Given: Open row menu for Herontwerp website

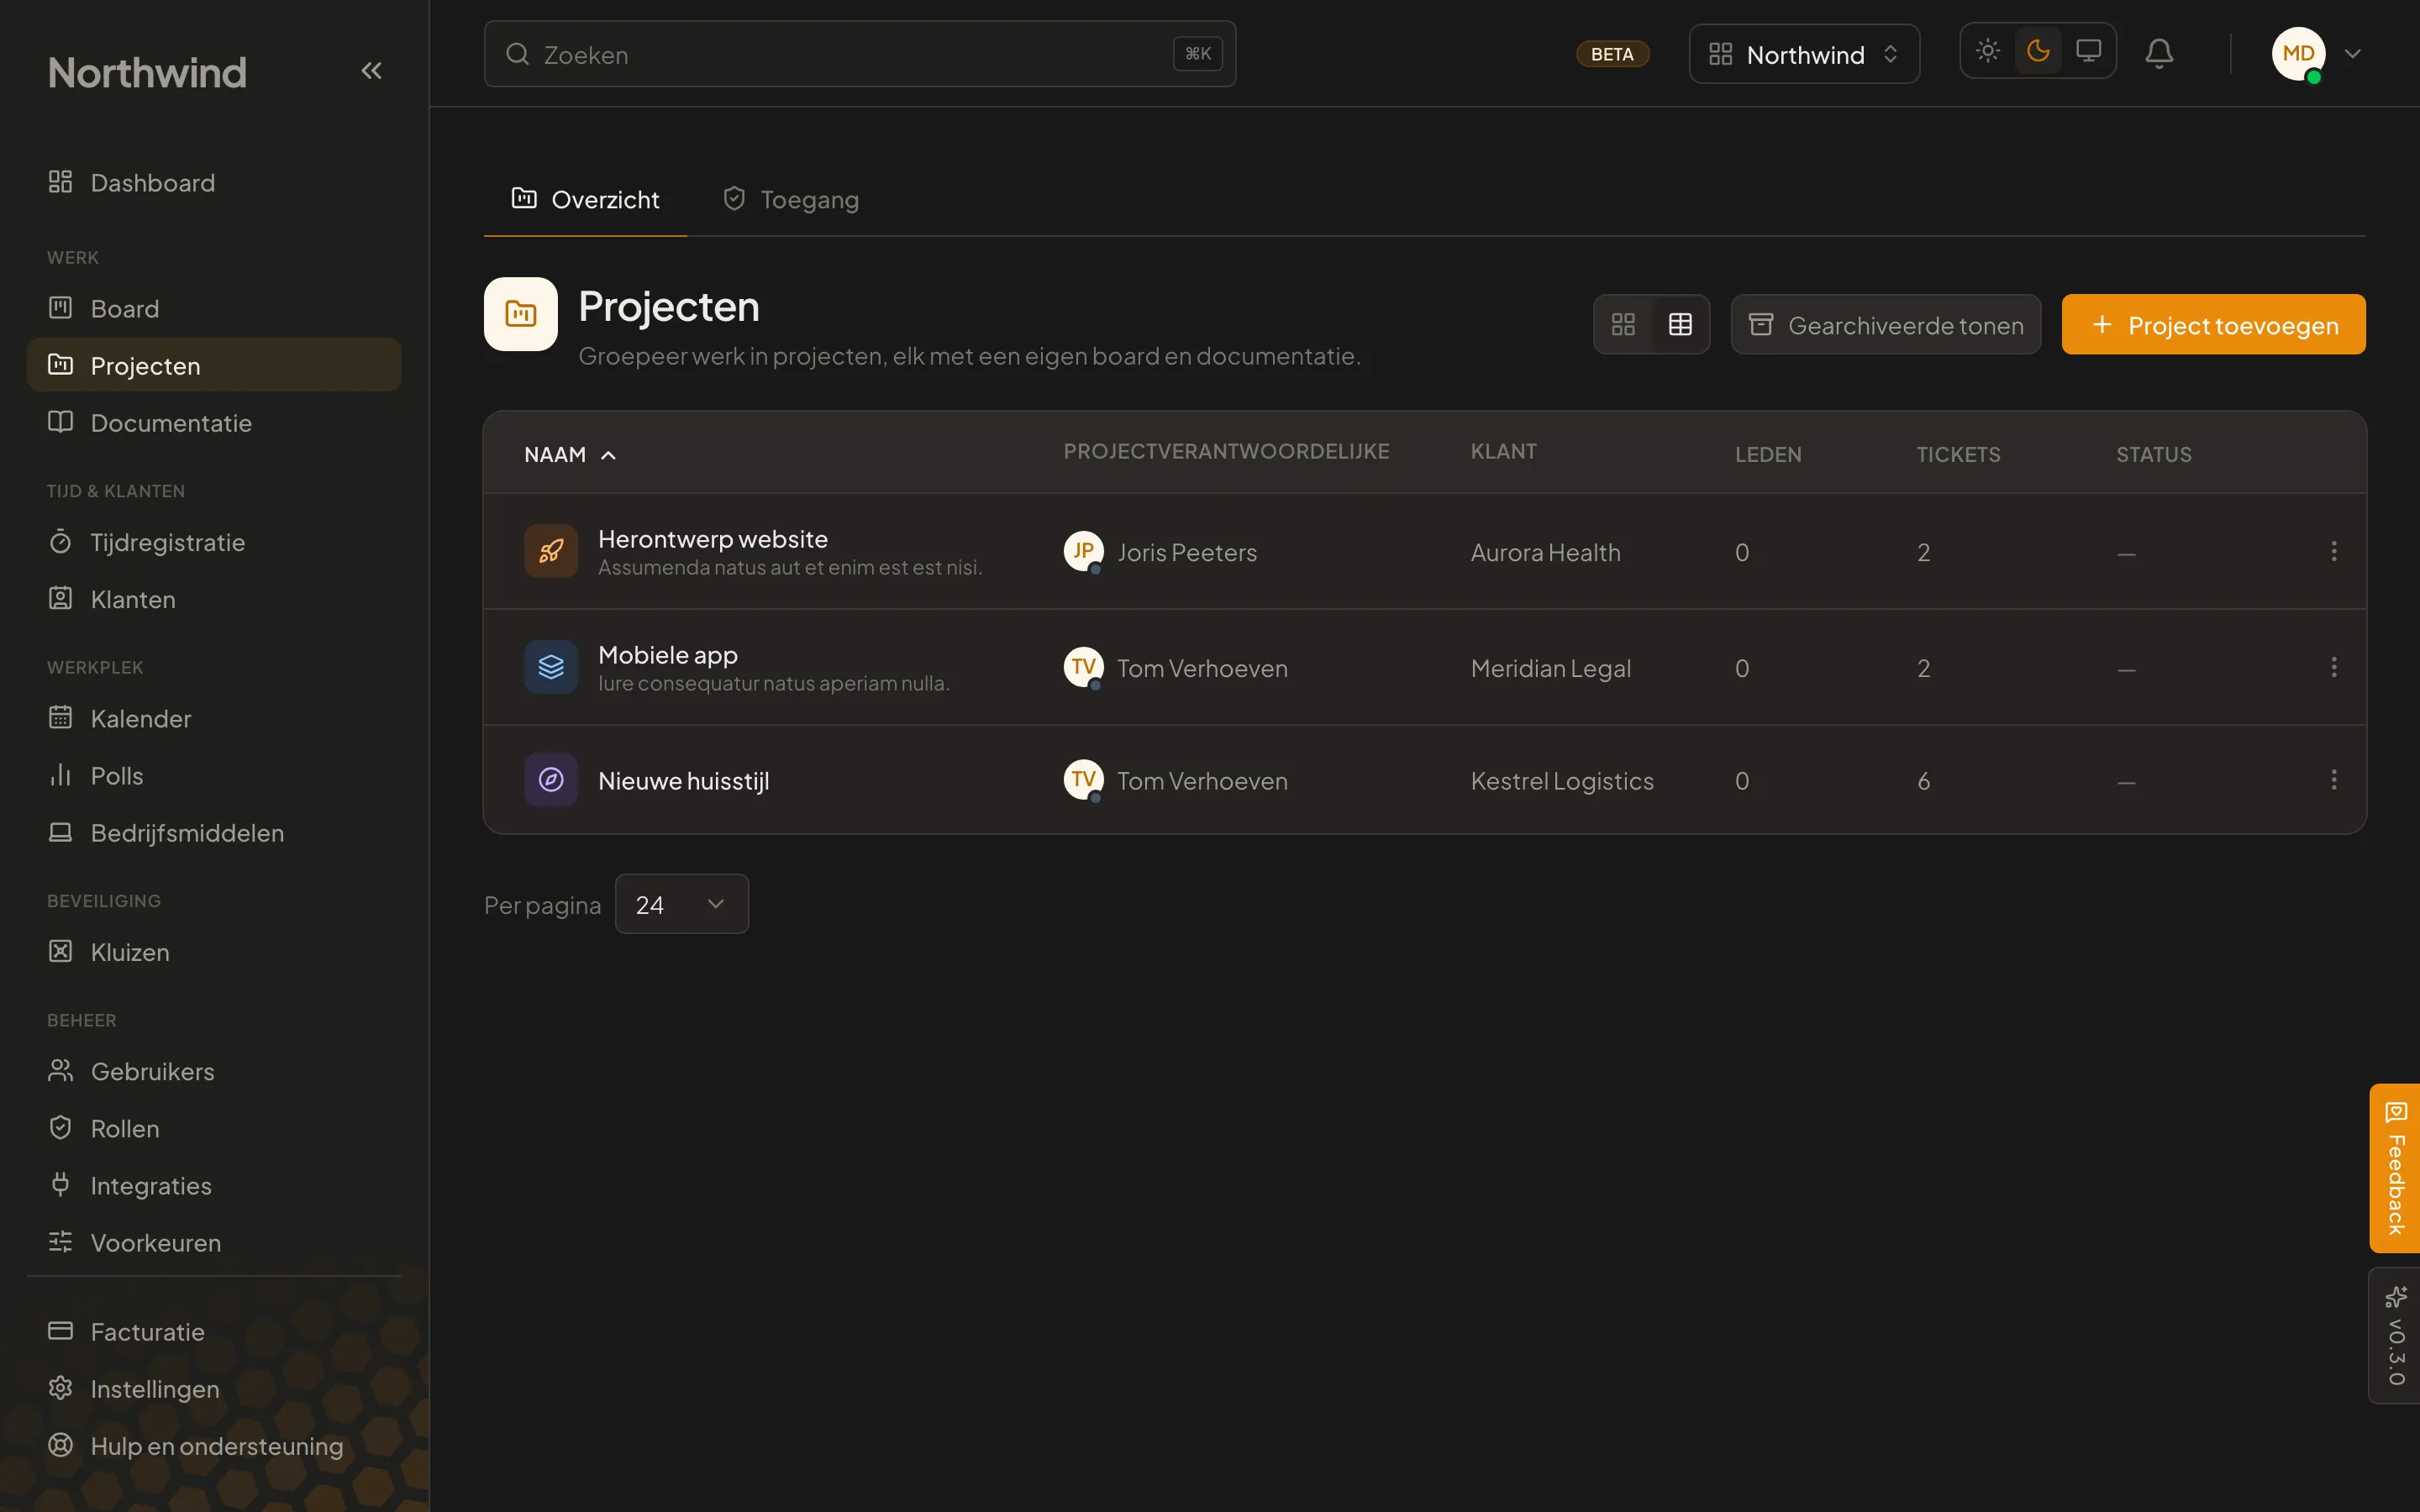Looking at the screenshot, I should click(x=2334, y=551).
